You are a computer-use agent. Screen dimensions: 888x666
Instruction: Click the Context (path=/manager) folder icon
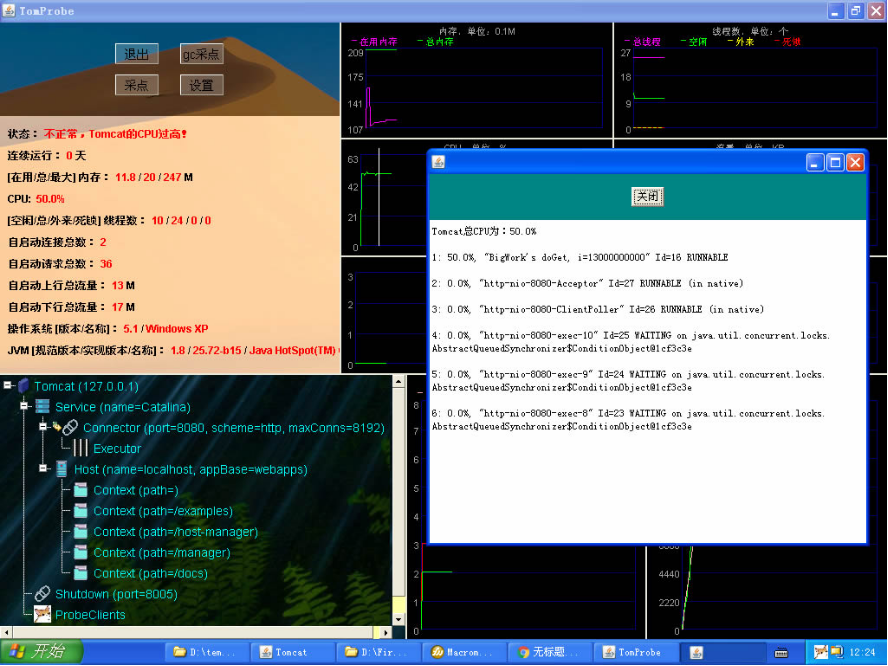tap(81, 552)
